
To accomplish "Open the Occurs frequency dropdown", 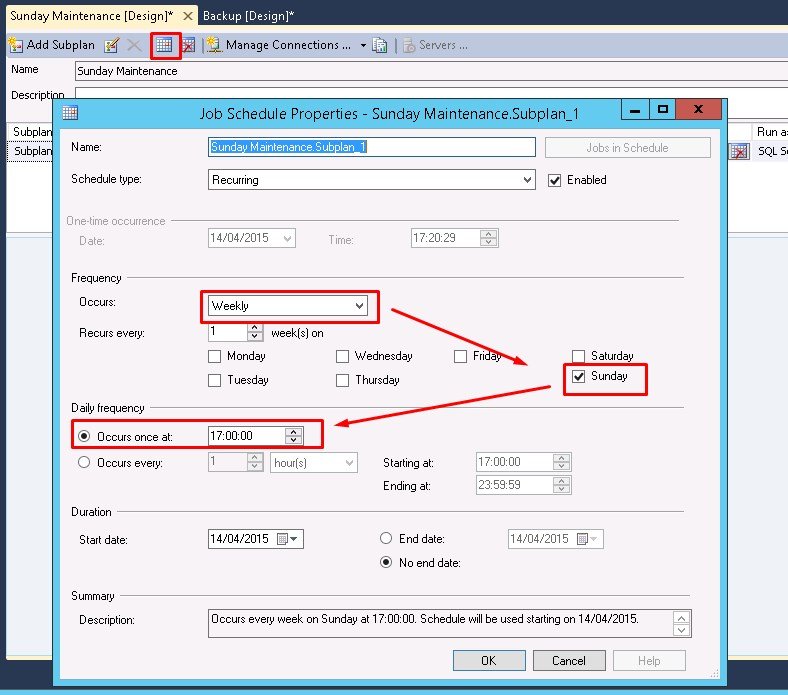I will tap(360, 305).
